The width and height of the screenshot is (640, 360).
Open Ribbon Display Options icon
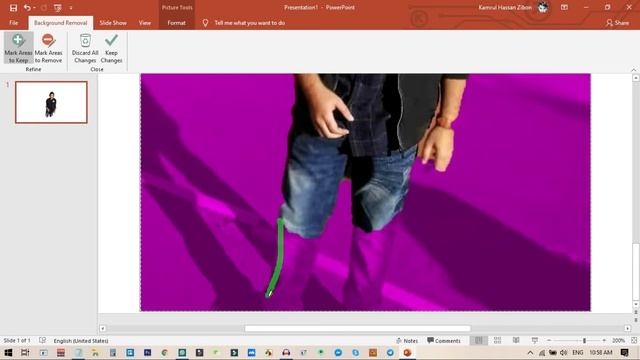(564, 7)
